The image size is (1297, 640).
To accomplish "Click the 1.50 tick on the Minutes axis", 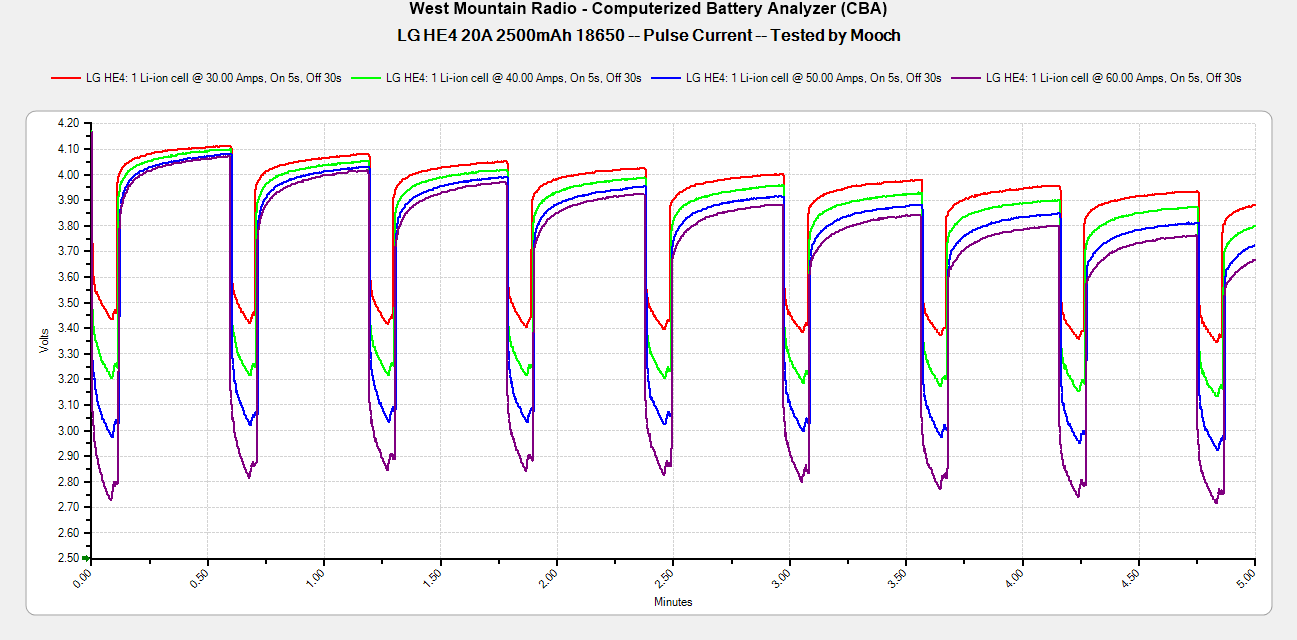I will point(434,578).
